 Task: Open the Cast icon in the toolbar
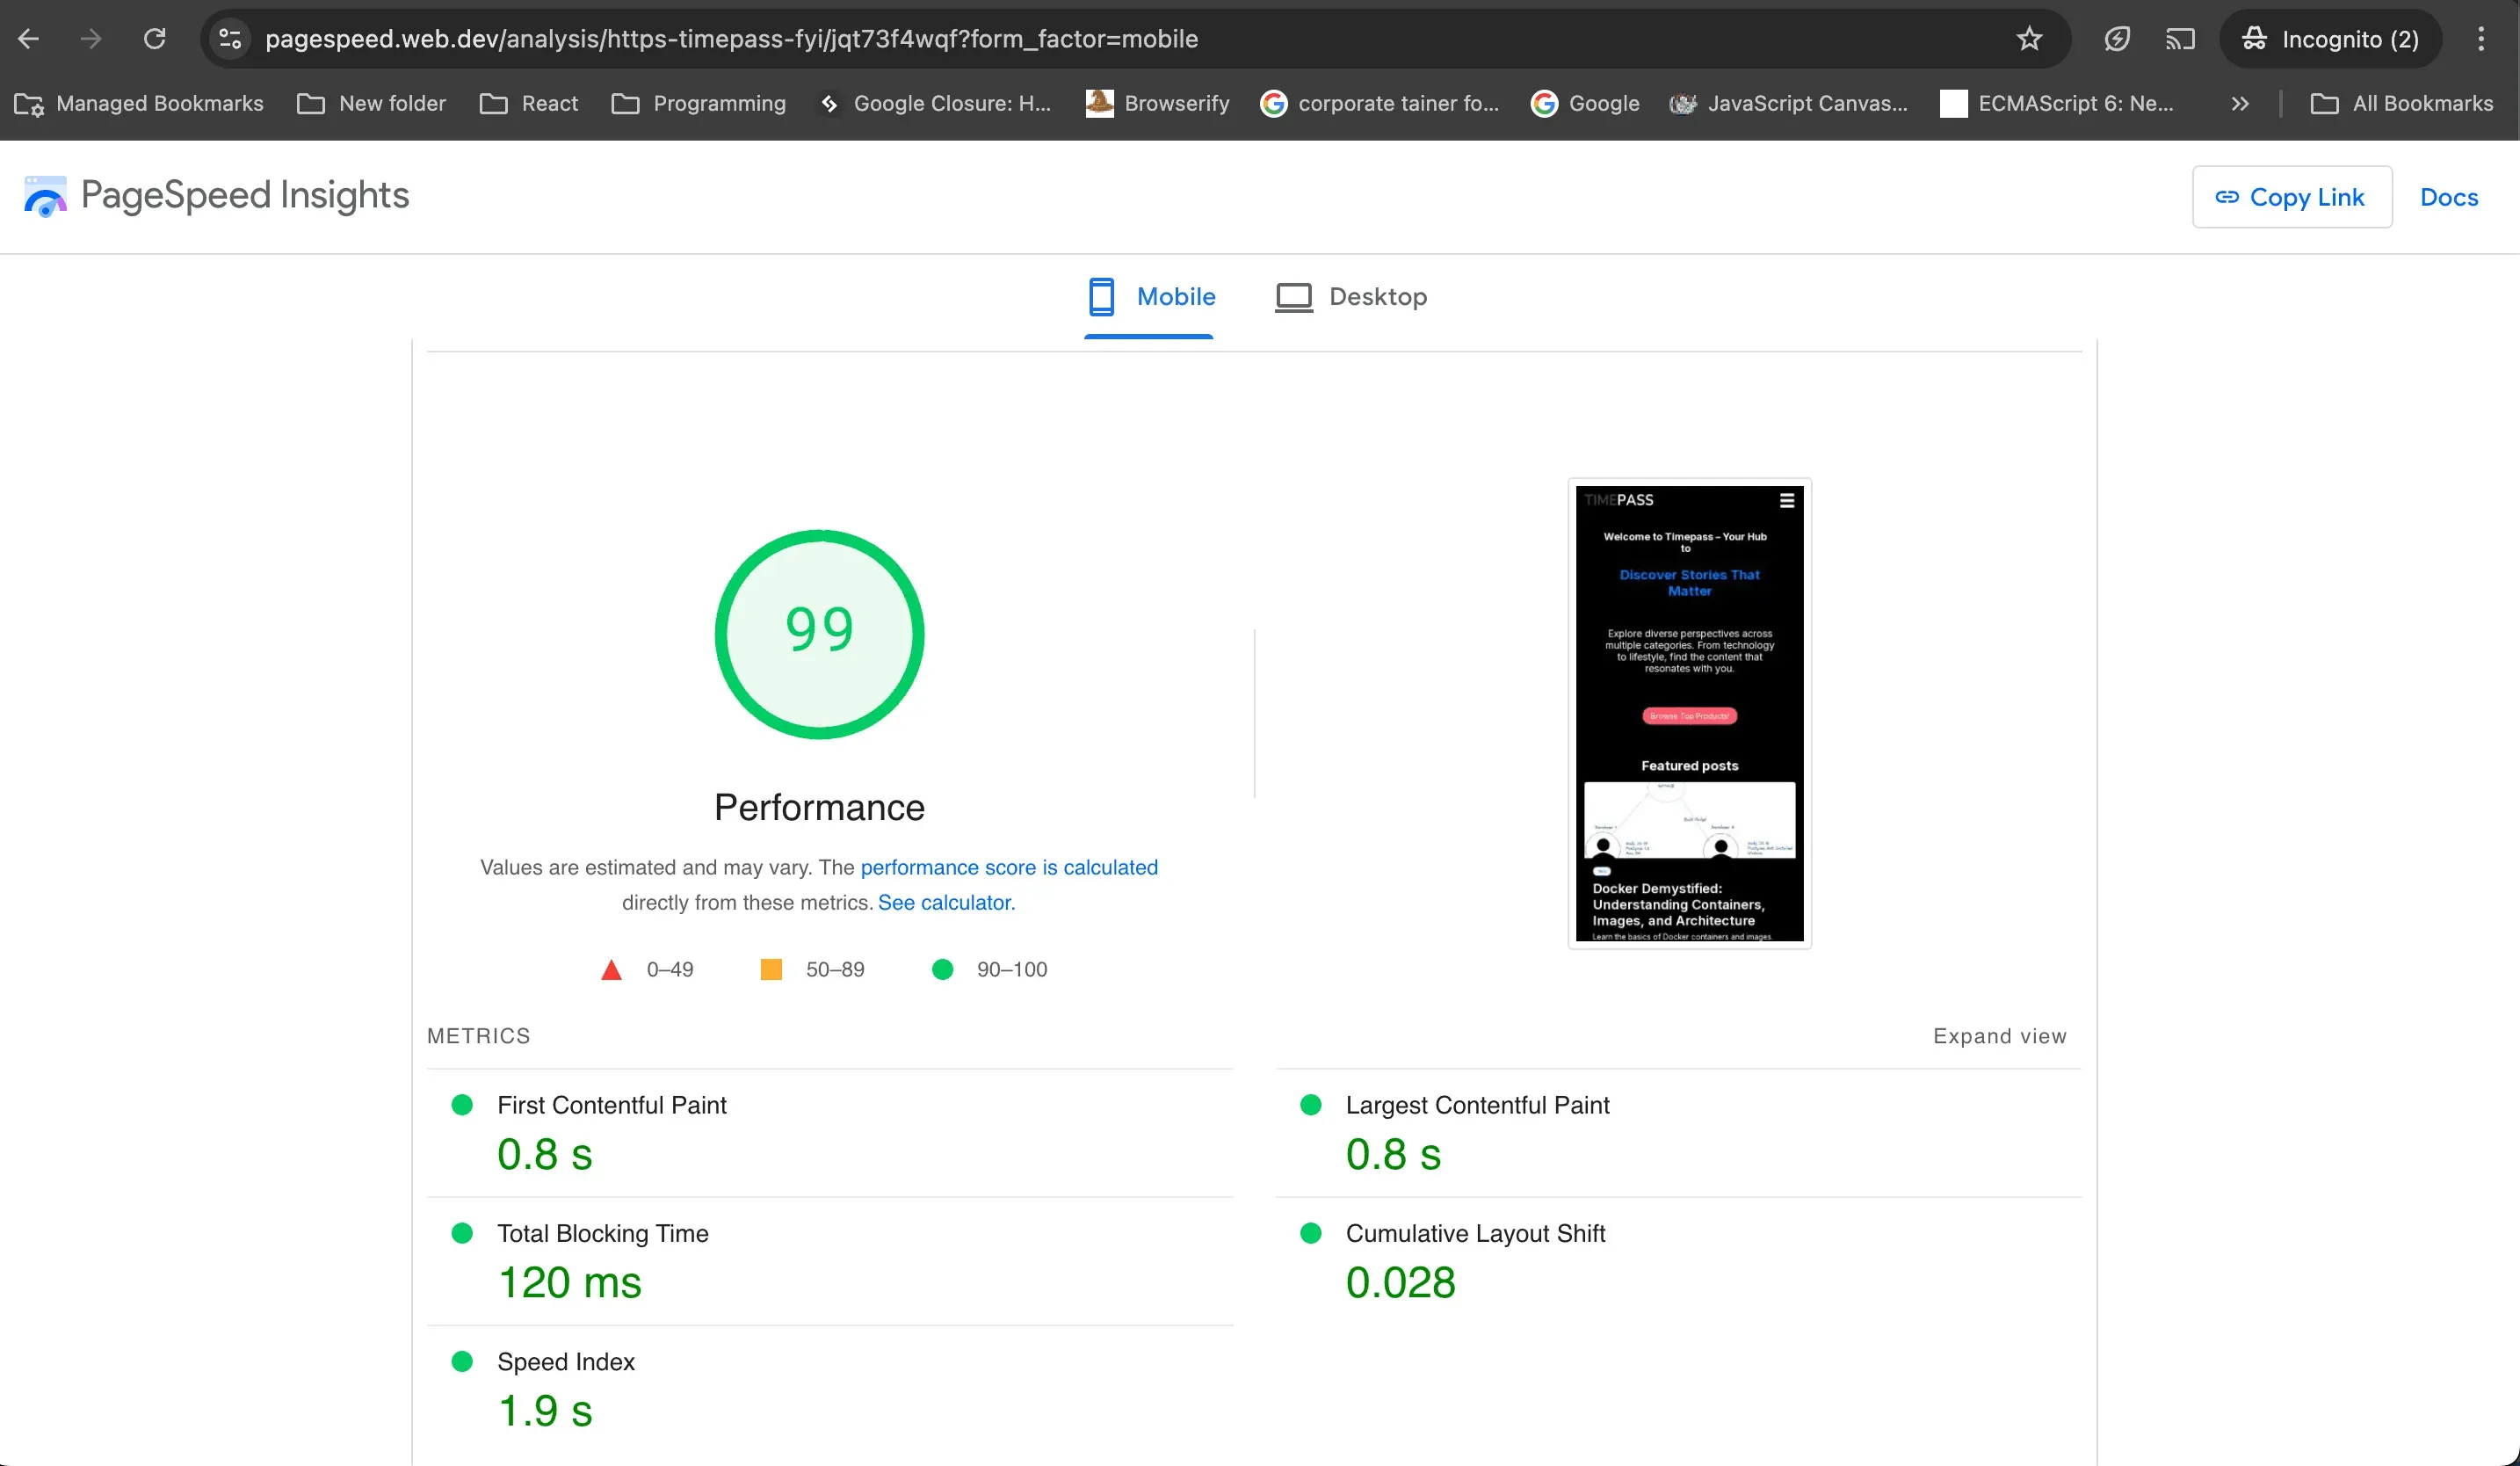[2180, 38]
